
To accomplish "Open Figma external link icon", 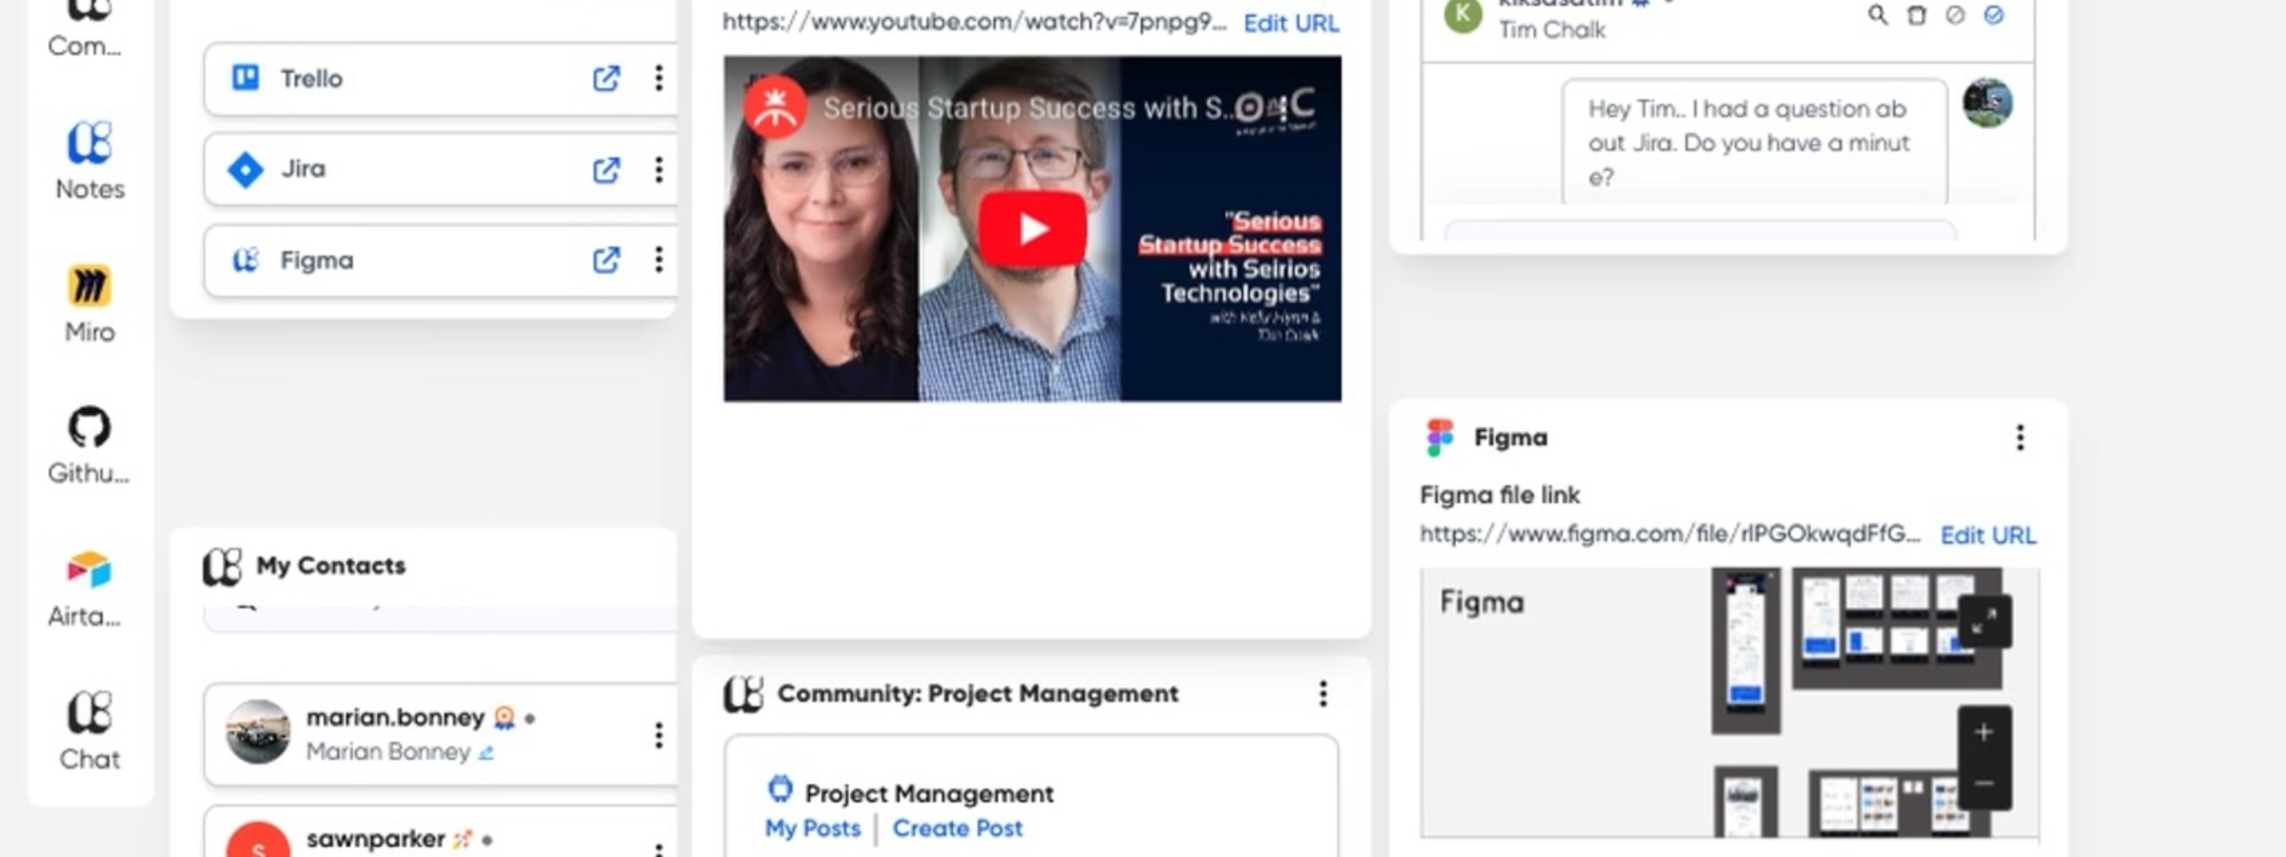I will [x=606, y=261].
